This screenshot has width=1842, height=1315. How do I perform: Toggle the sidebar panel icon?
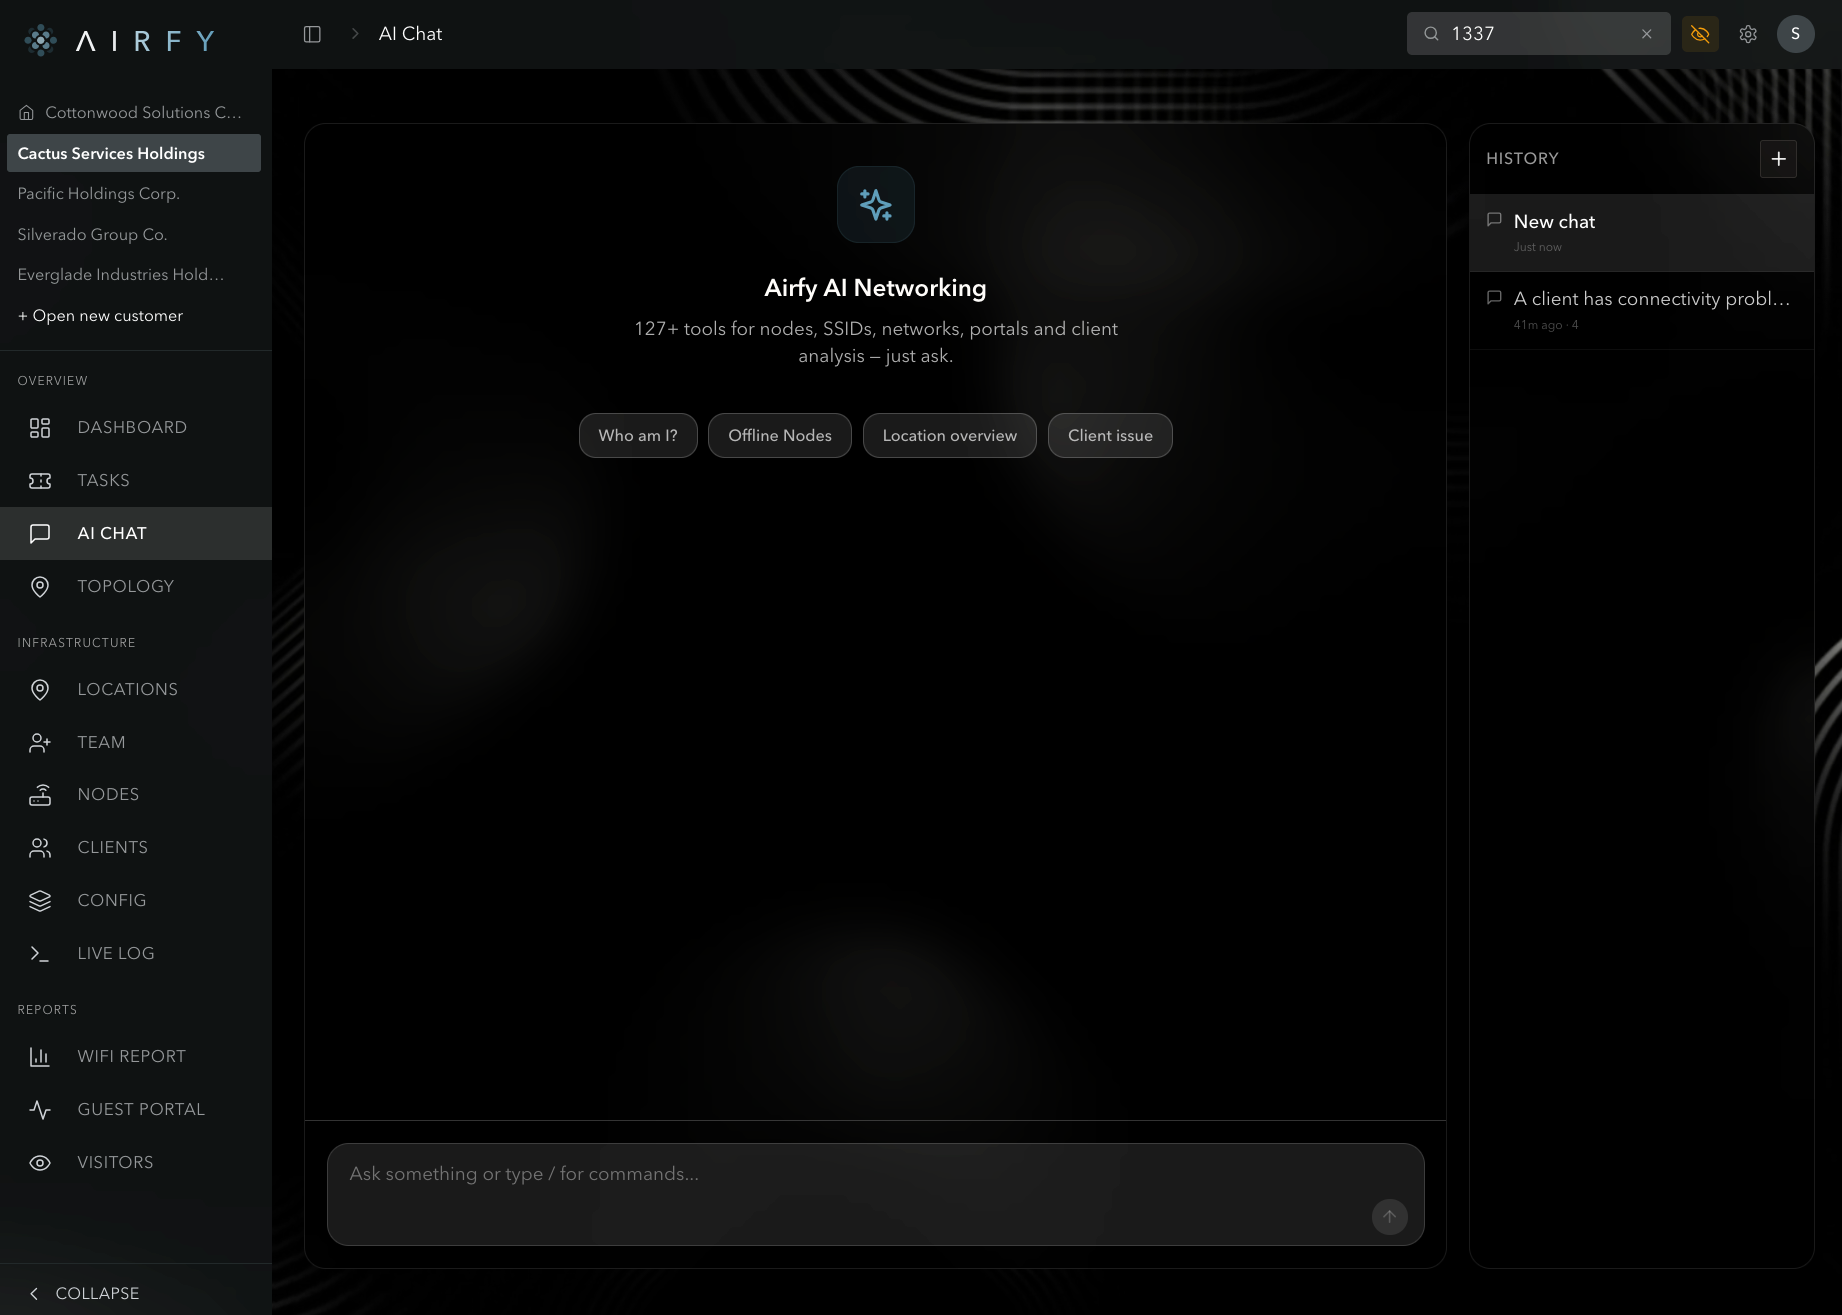click(312, 34)
